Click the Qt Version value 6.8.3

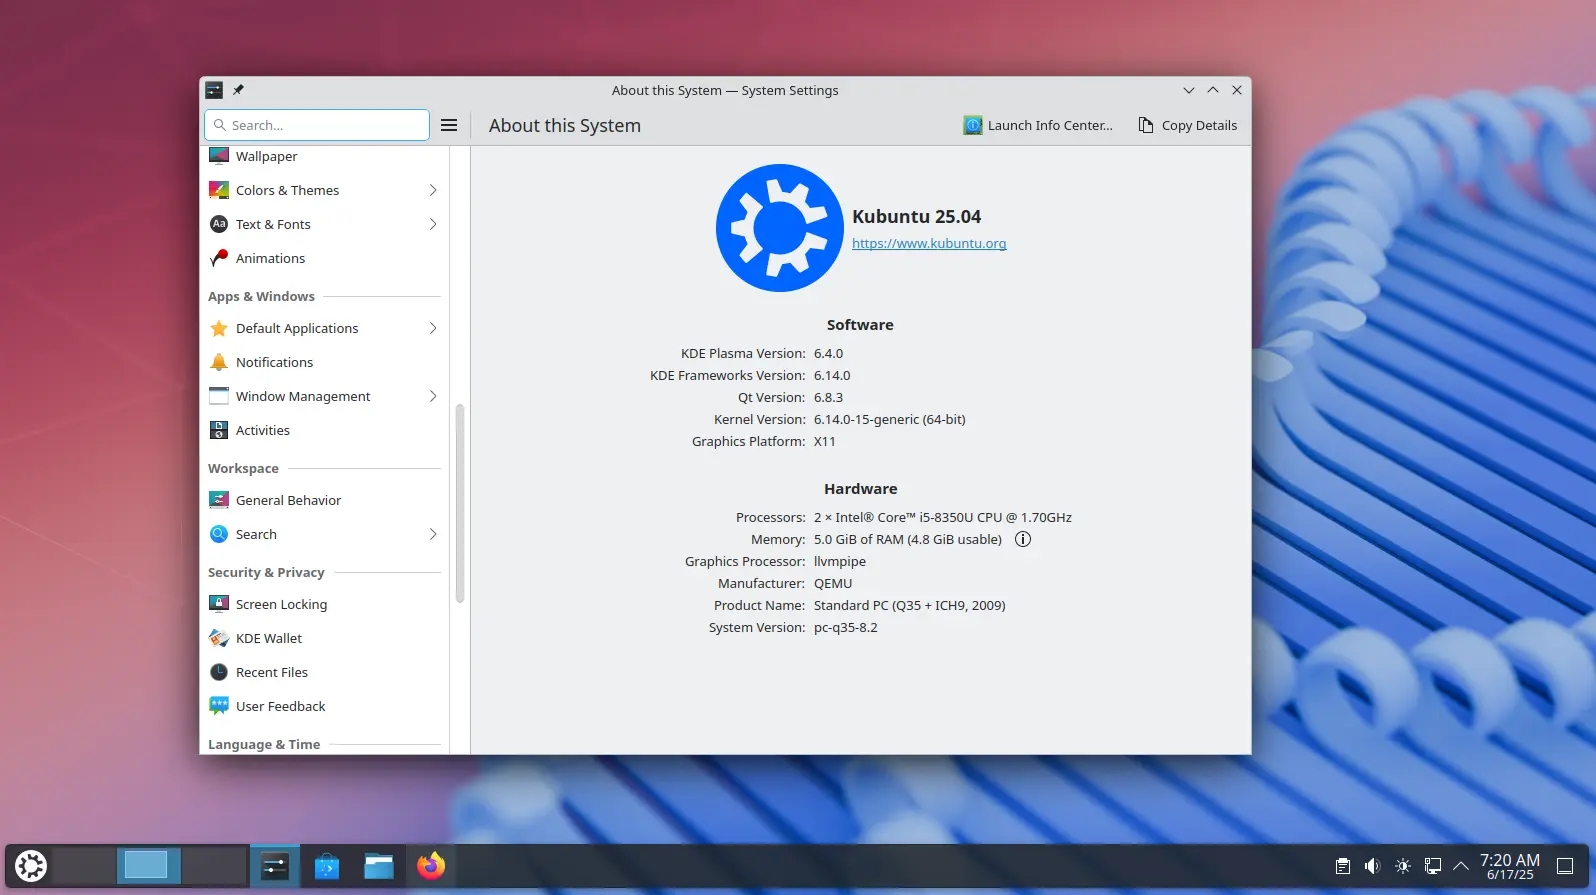[828, 397]
